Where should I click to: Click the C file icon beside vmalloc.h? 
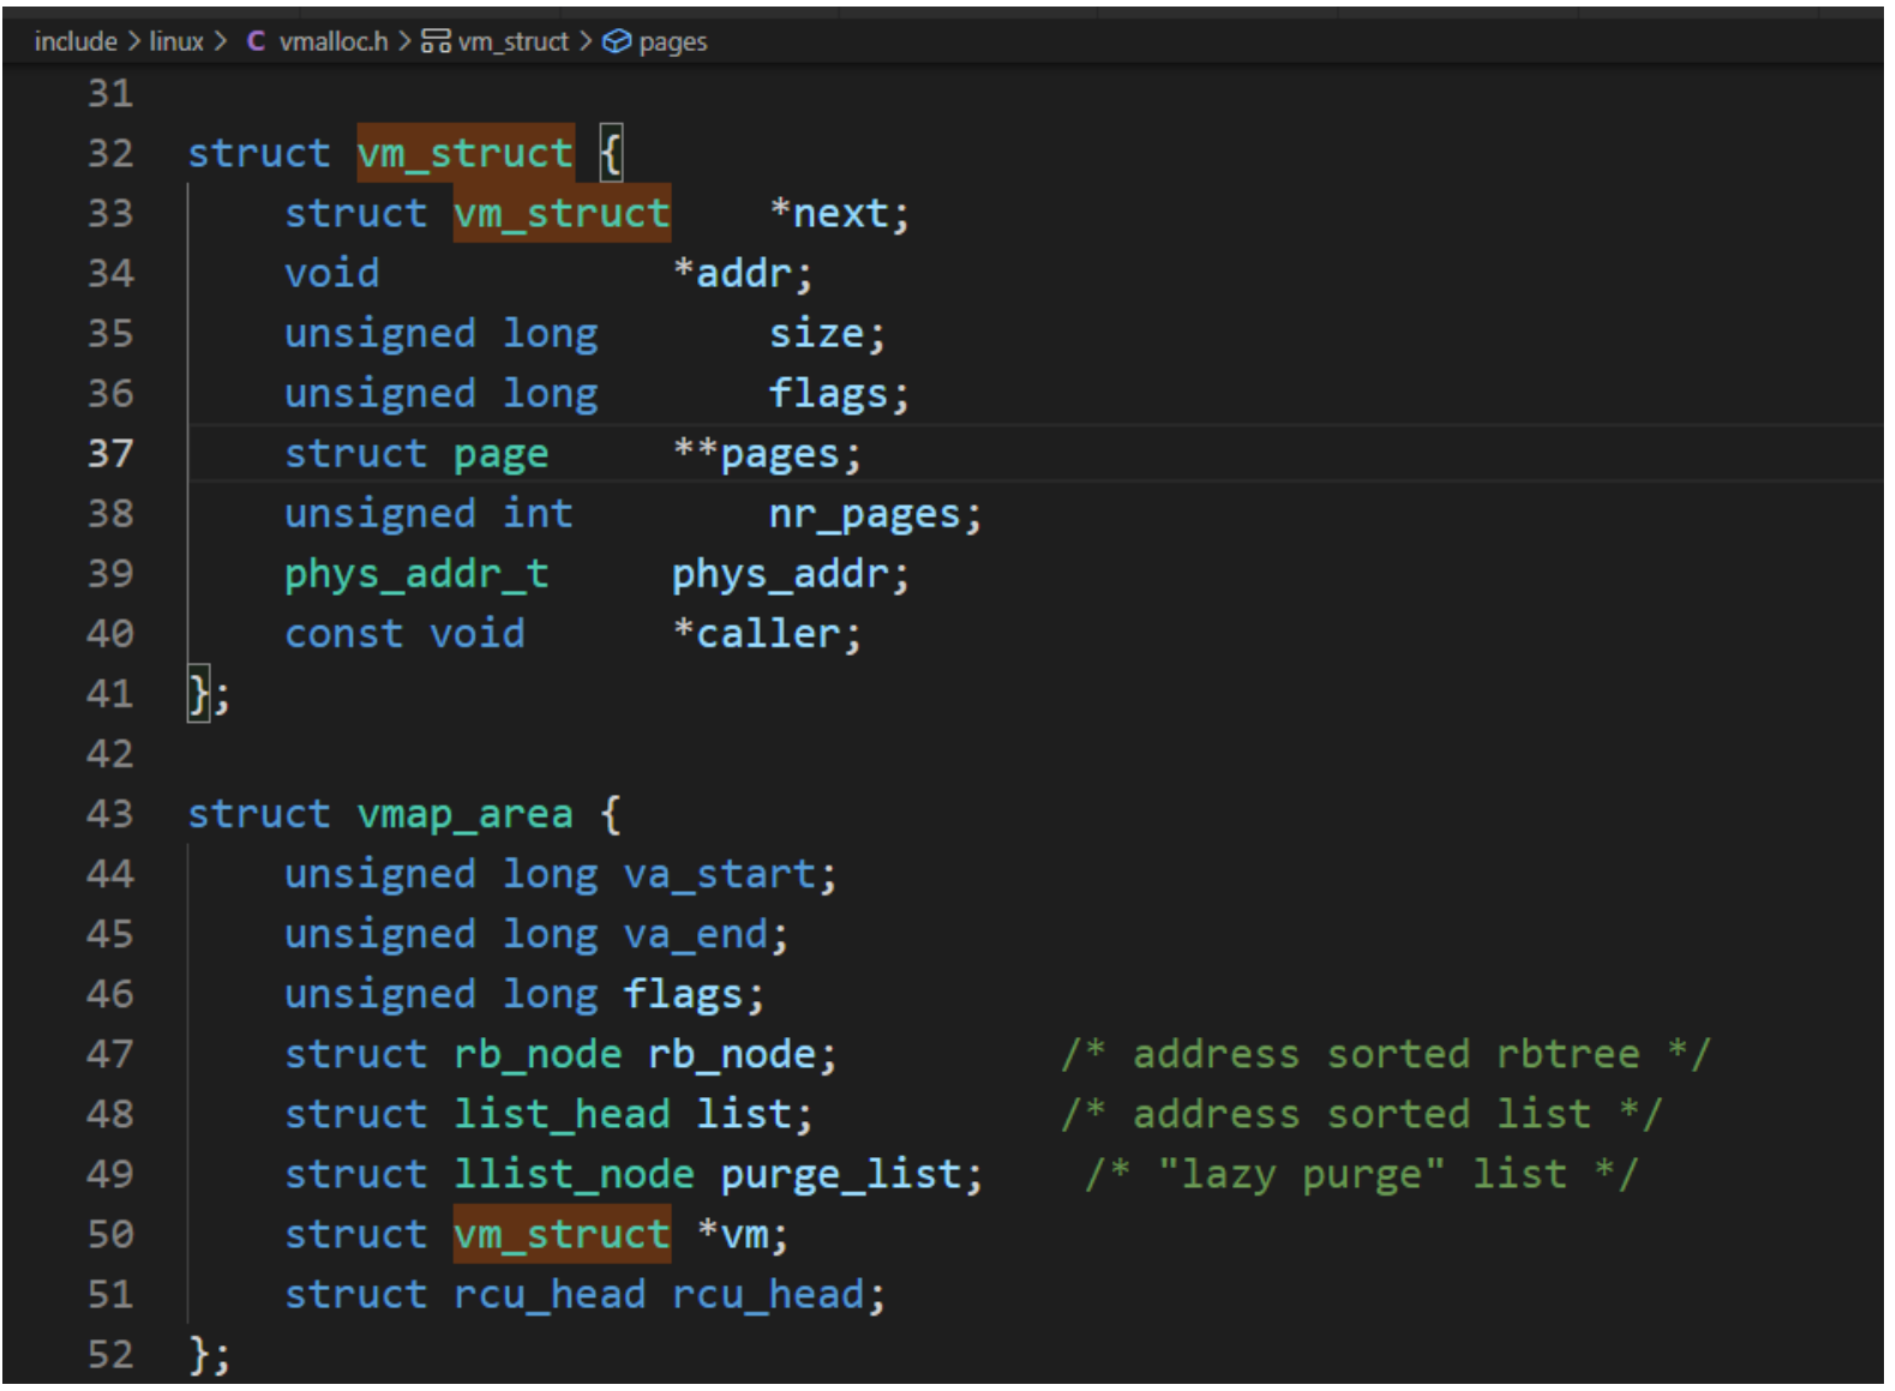point(255,41)
